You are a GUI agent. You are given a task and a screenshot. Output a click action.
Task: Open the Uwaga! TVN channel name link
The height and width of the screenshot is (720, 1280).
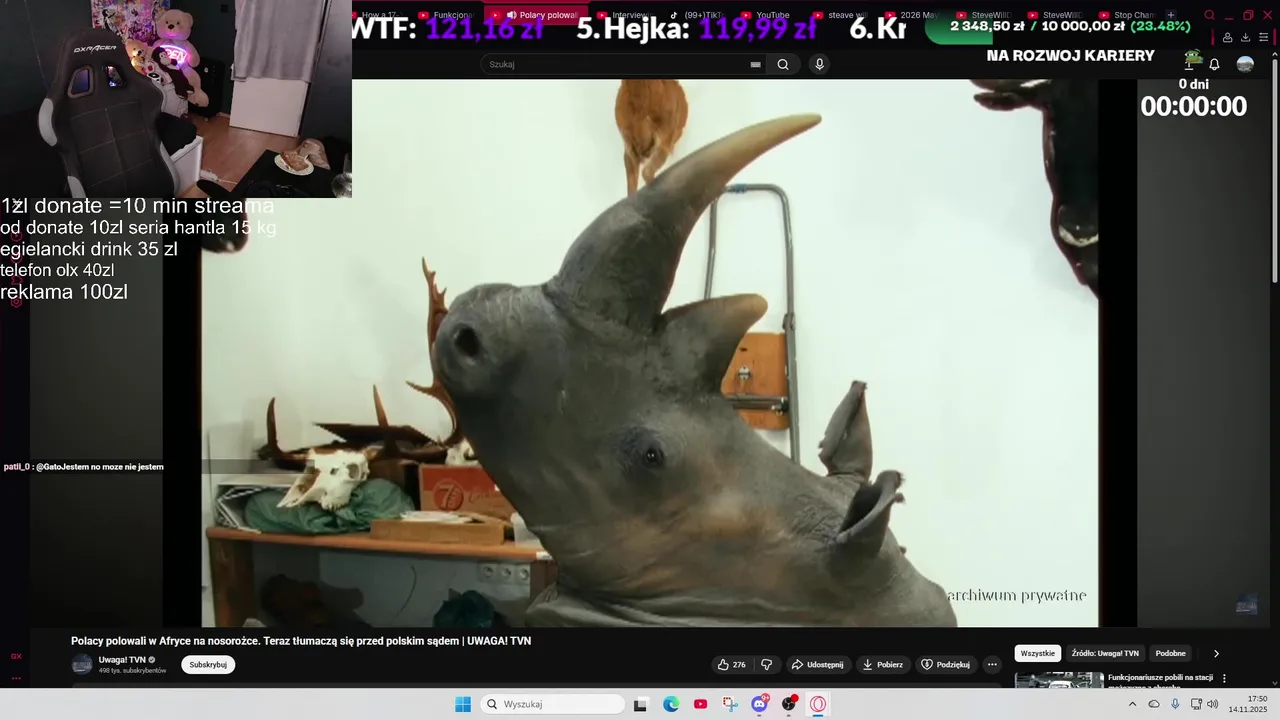pos(122,660)
